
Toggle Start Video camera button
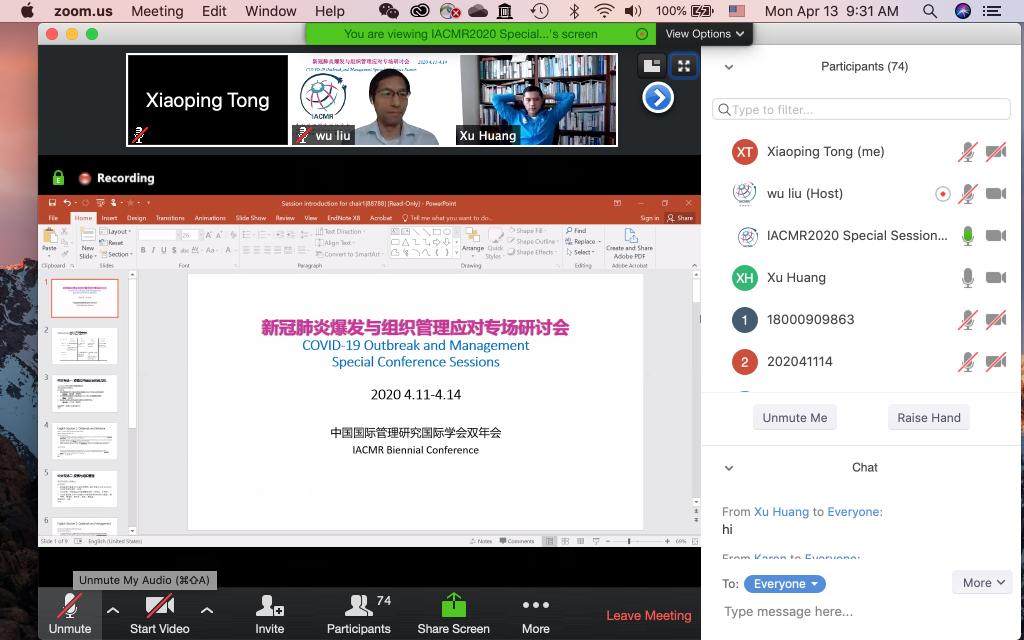pyautogui.click(x=159, y=607)
